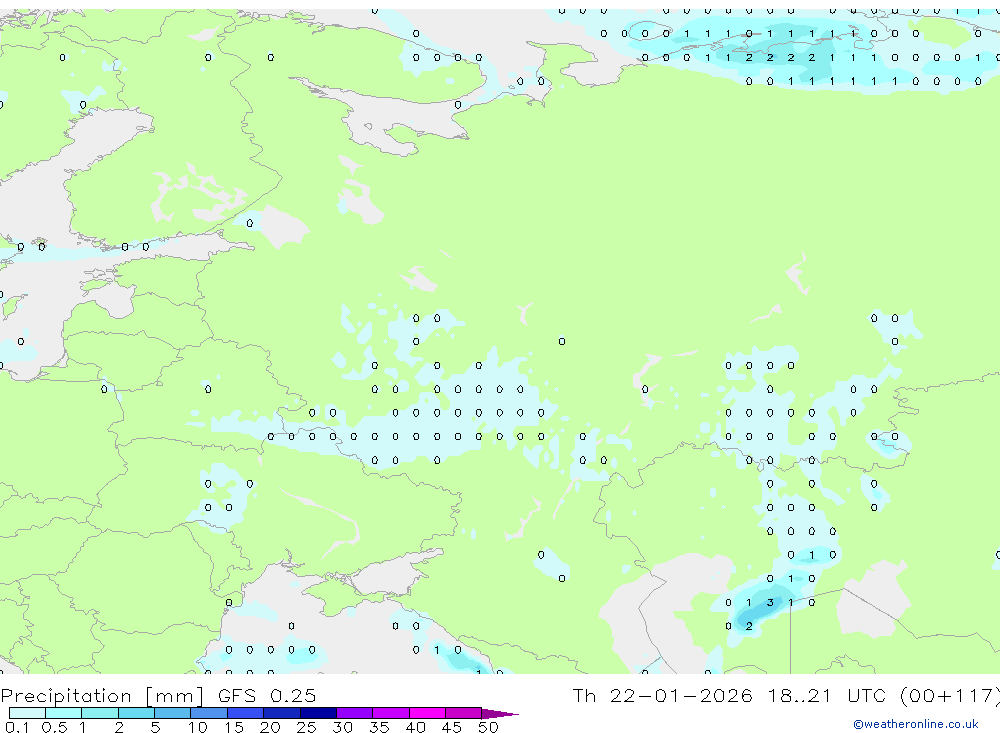Click the "25" legend scale value
This screenshot has width=1000, height=733.
(x=307, y=727)
